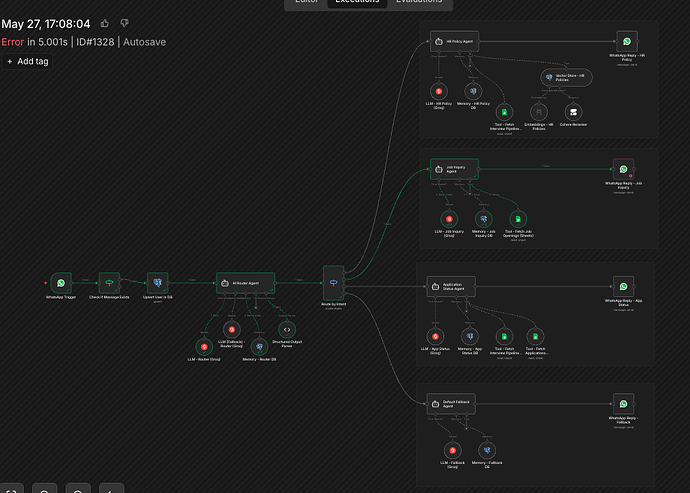Click the red Error status text
The image size is (690, 493).
13,42
